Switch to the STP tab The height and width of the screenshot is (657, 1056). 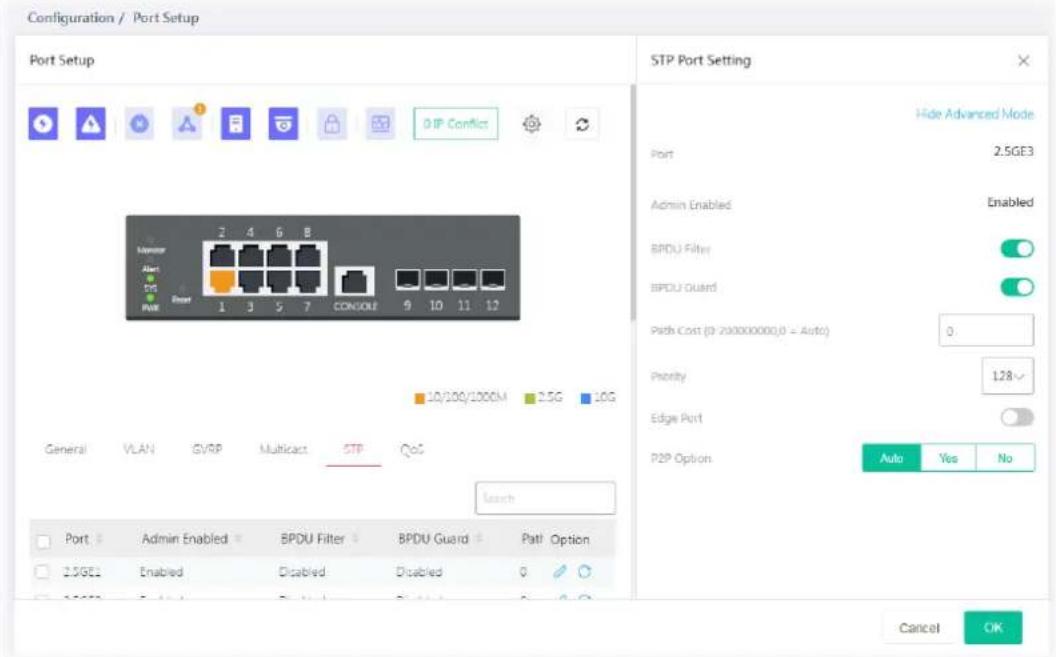tap(354, 449)
